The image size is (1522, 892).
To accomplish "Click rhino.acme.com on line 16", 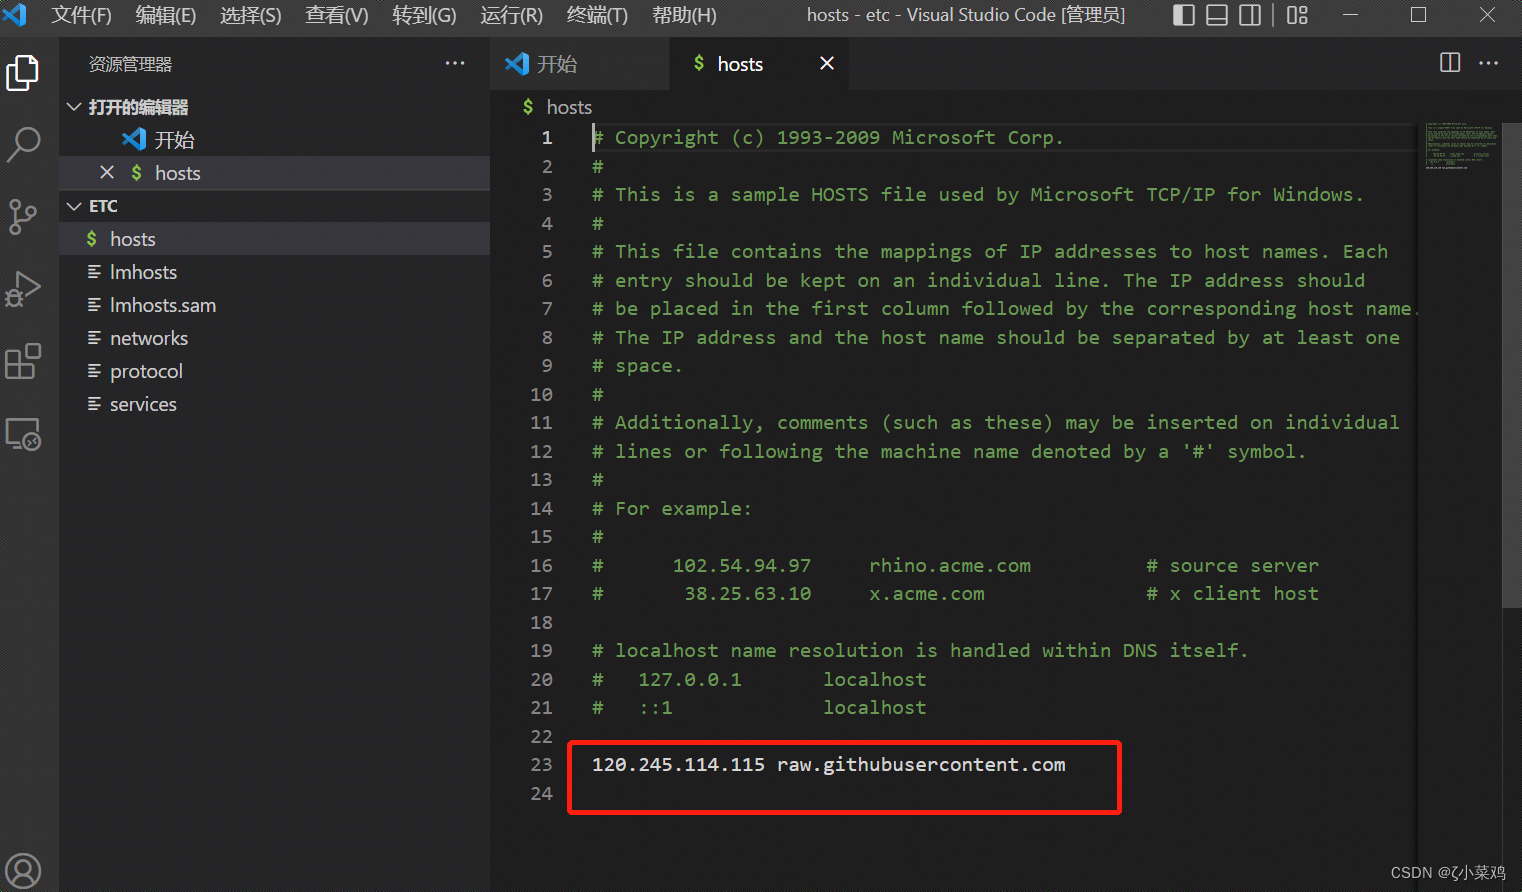I will (950, 566).
